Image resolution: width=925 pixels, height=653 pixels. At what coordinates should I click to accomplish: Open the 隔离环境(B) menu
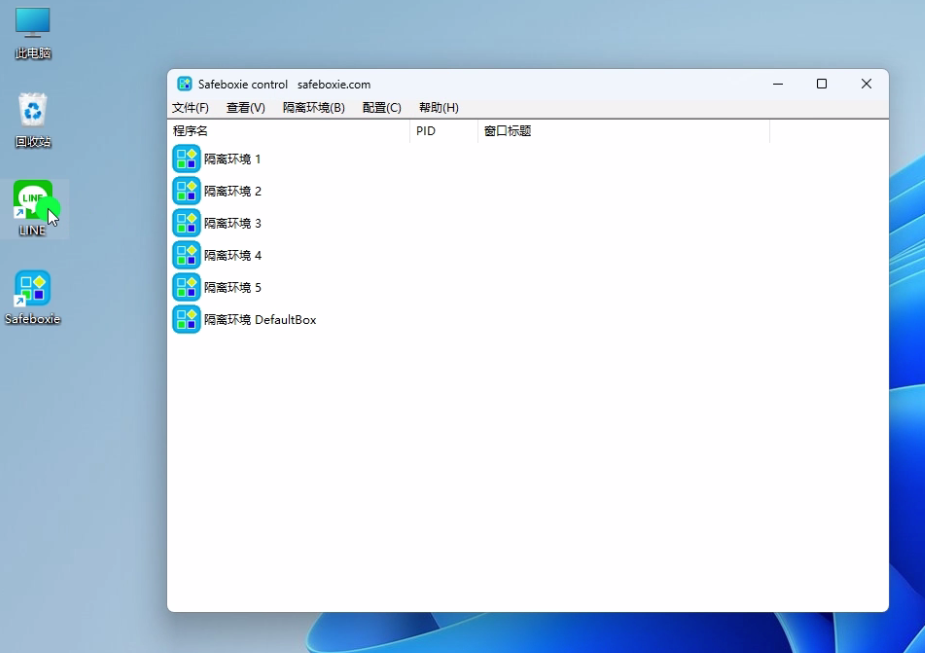[313, 107]
